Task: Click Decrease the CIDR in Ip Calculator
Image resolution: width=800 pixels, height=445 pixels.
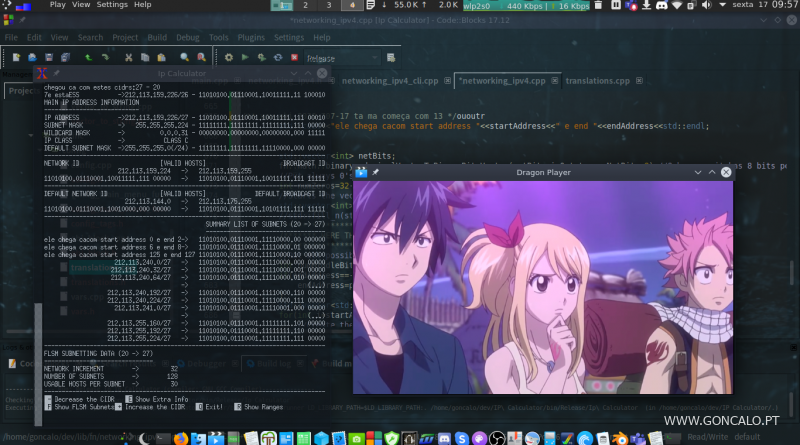Action: click(80, 399)
